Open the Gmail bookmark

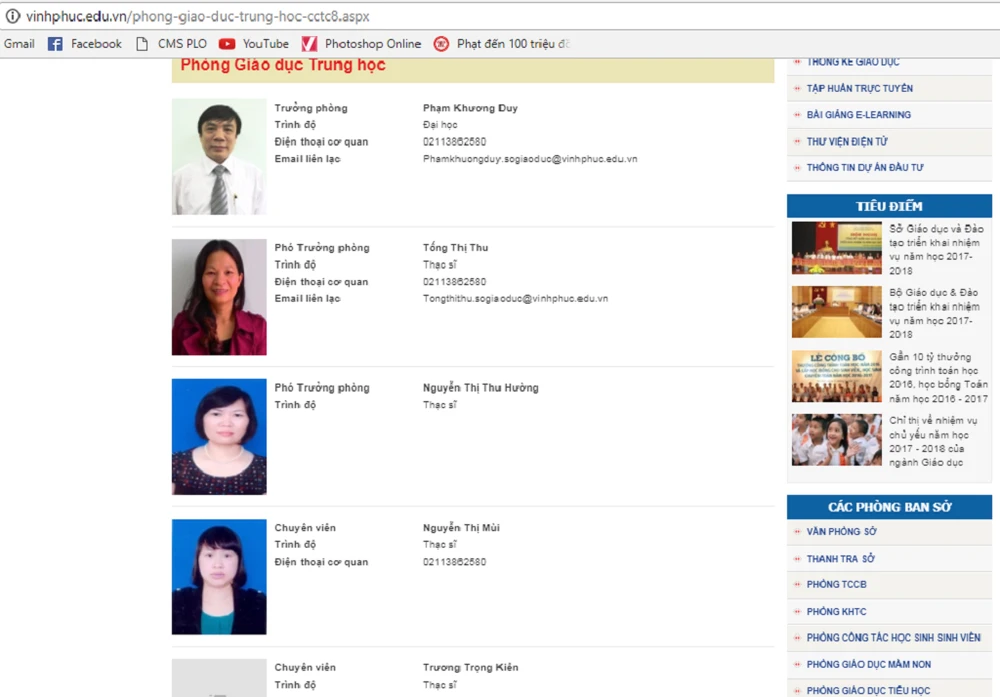tap(19, 44)
